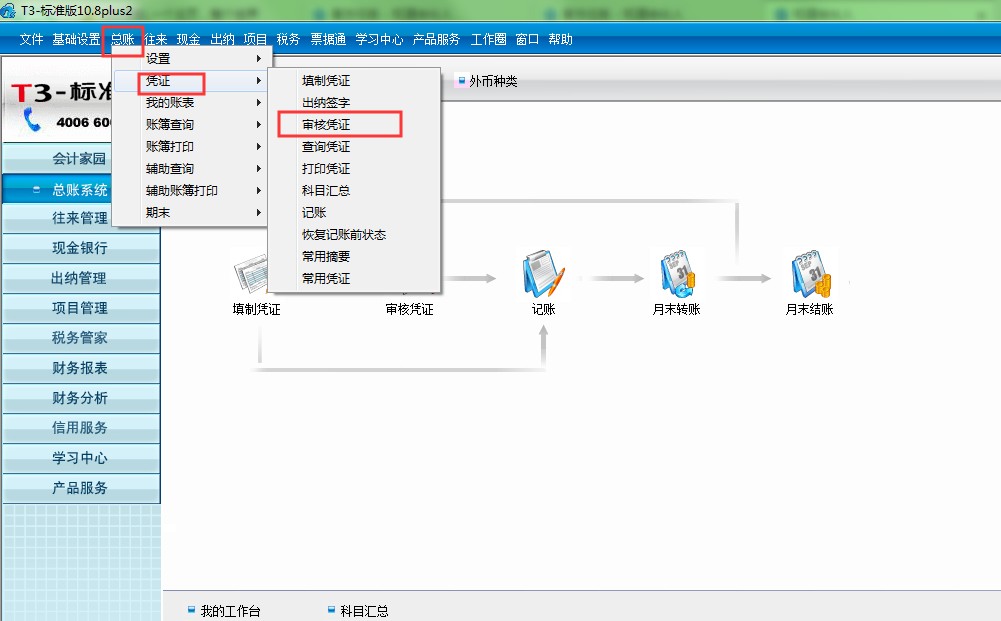Open 项目管理 in the sidebar

point(80,308)
